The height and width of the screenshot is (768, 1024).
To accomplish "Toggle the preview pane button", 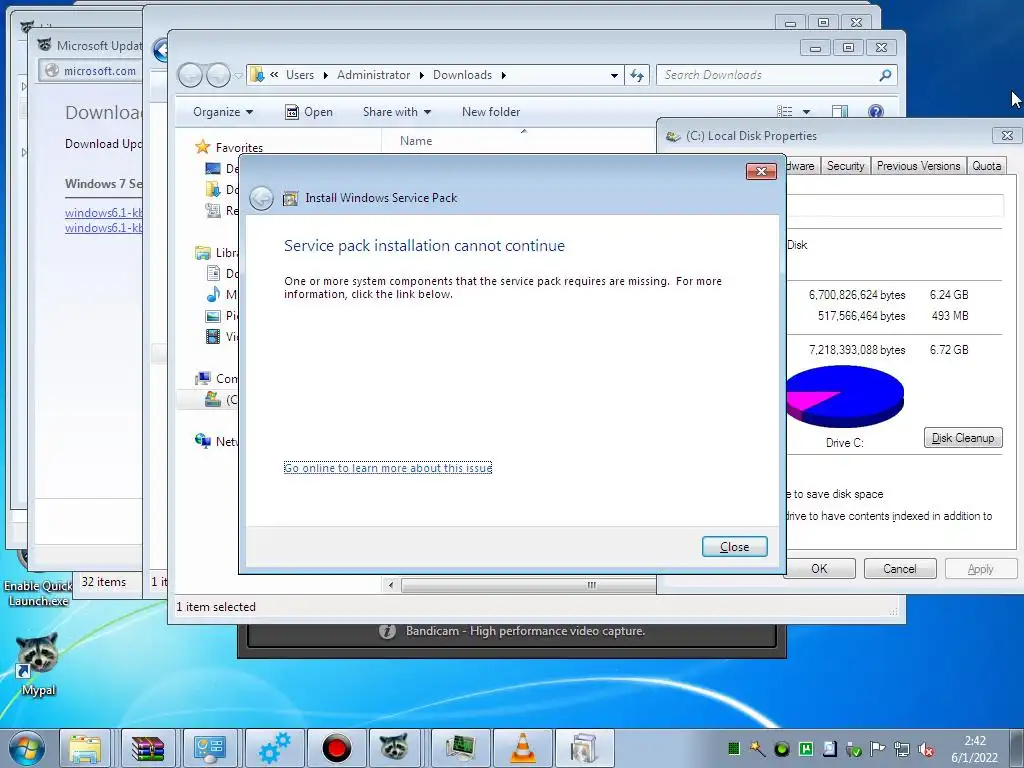I will 840,112.
